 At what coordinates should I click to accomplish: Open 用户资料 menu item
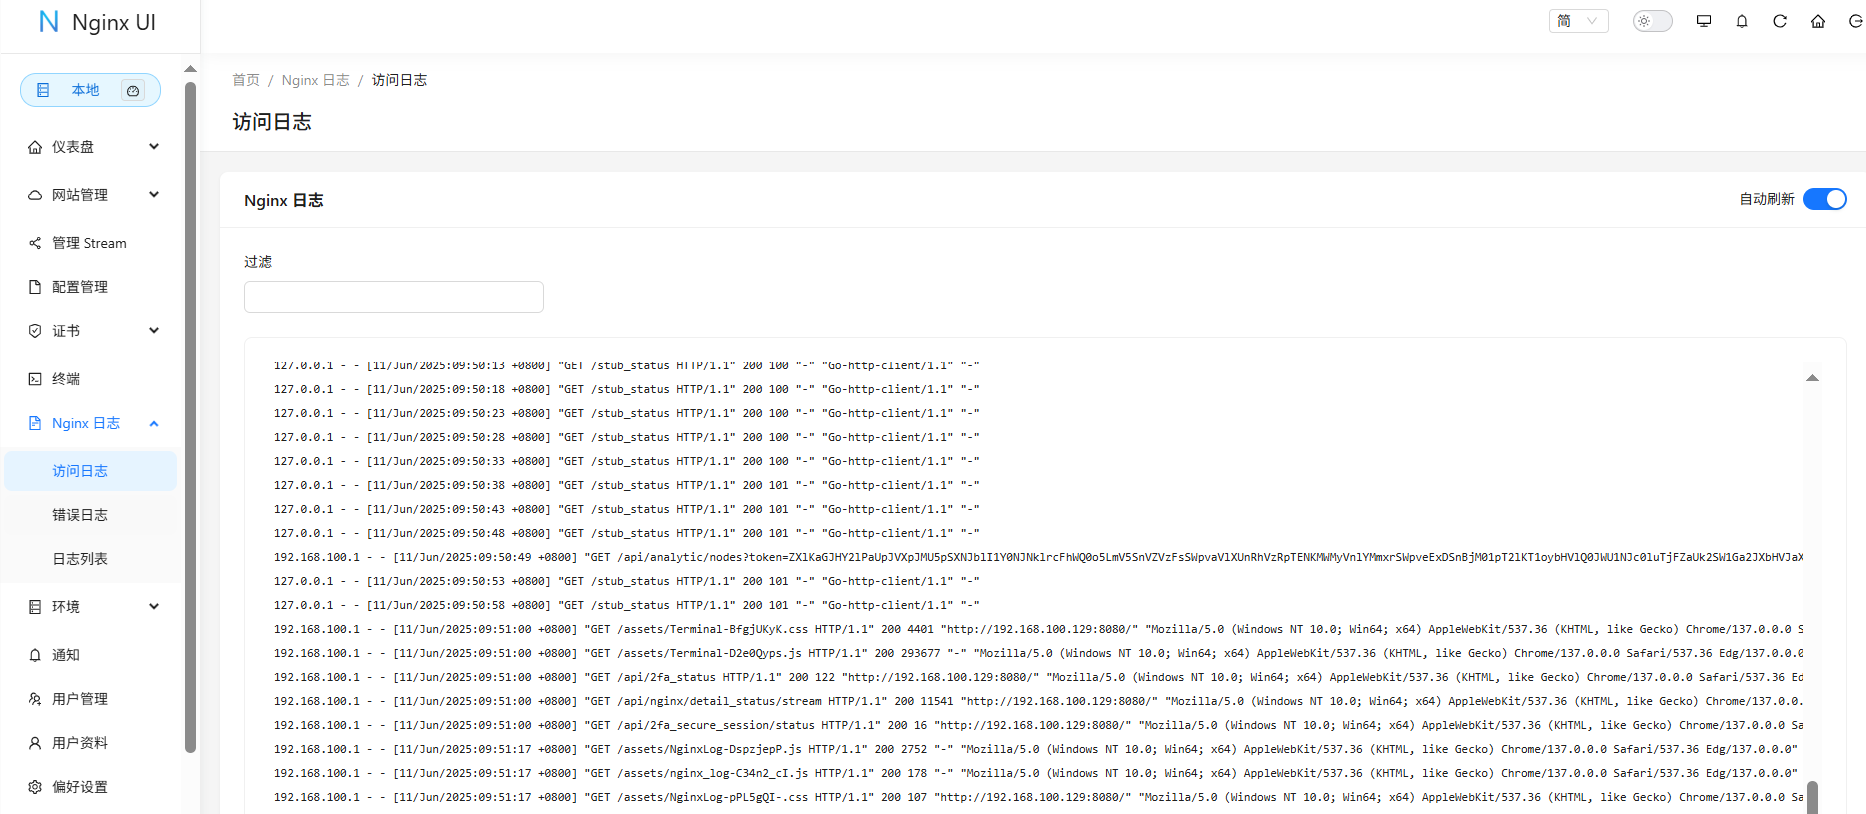point(90,743)
